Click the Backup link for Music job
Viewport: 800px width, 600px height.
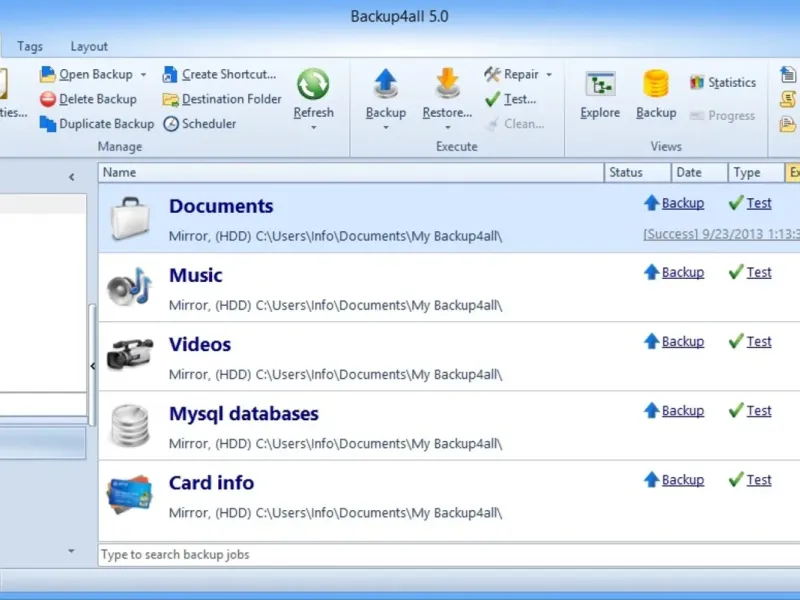point(683,272)
